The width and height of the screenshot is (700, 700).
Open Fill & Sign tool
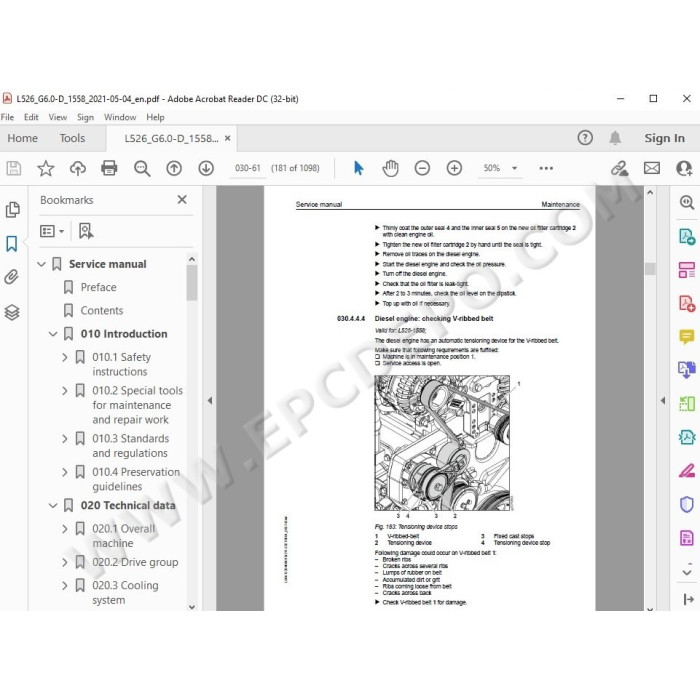pos(687,471)
